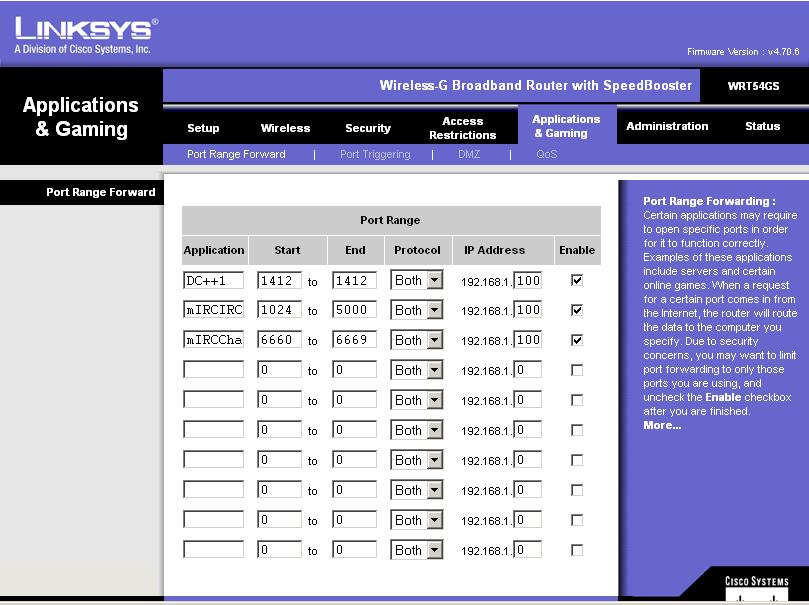Click the Port Range table header
Image resolution: width=809 pixels, height=605 pixels.
pyautogui.click(x=391, y=220)
